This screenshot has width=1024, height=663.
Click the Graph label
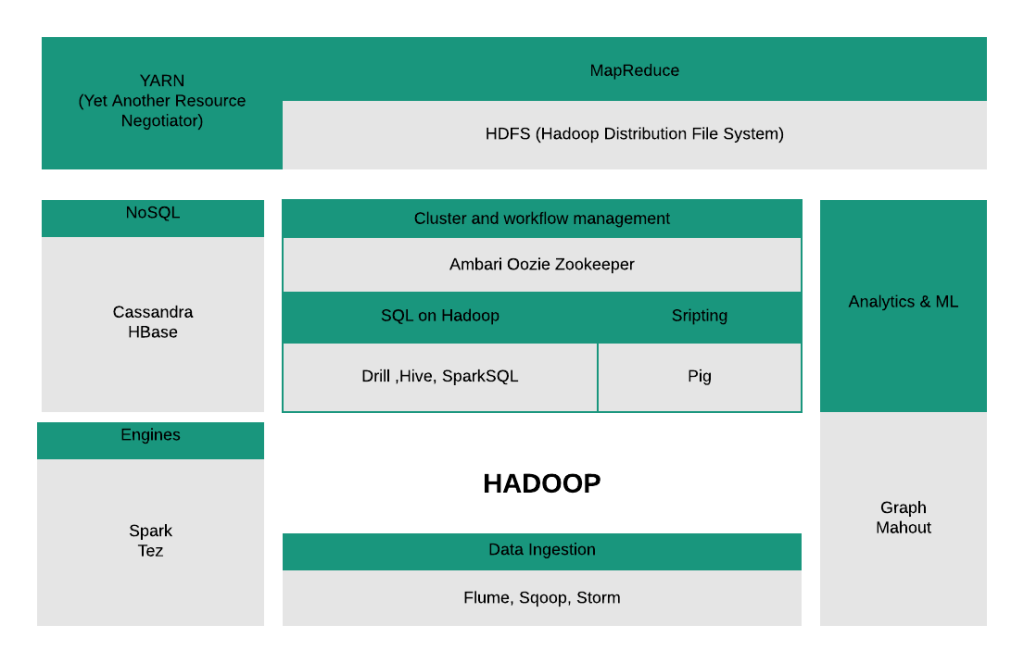[x=903, y=508]
